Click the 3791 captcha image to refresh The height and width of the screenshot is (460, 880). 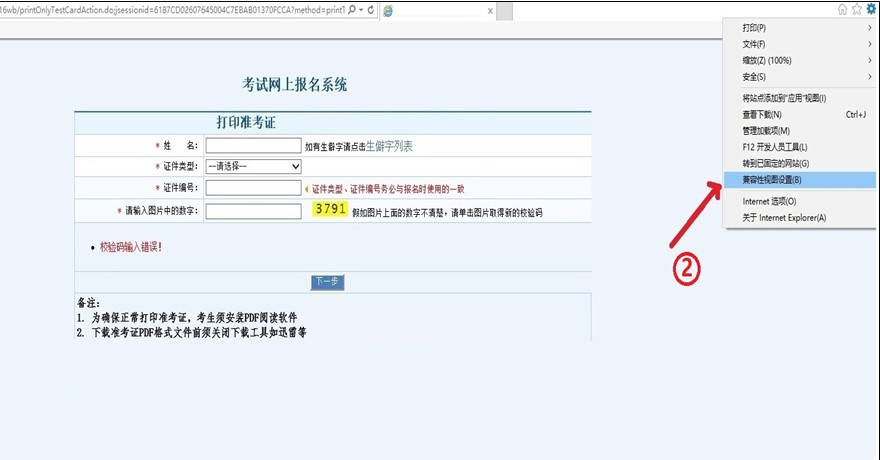pyautogui.click(x=329, y=210)
